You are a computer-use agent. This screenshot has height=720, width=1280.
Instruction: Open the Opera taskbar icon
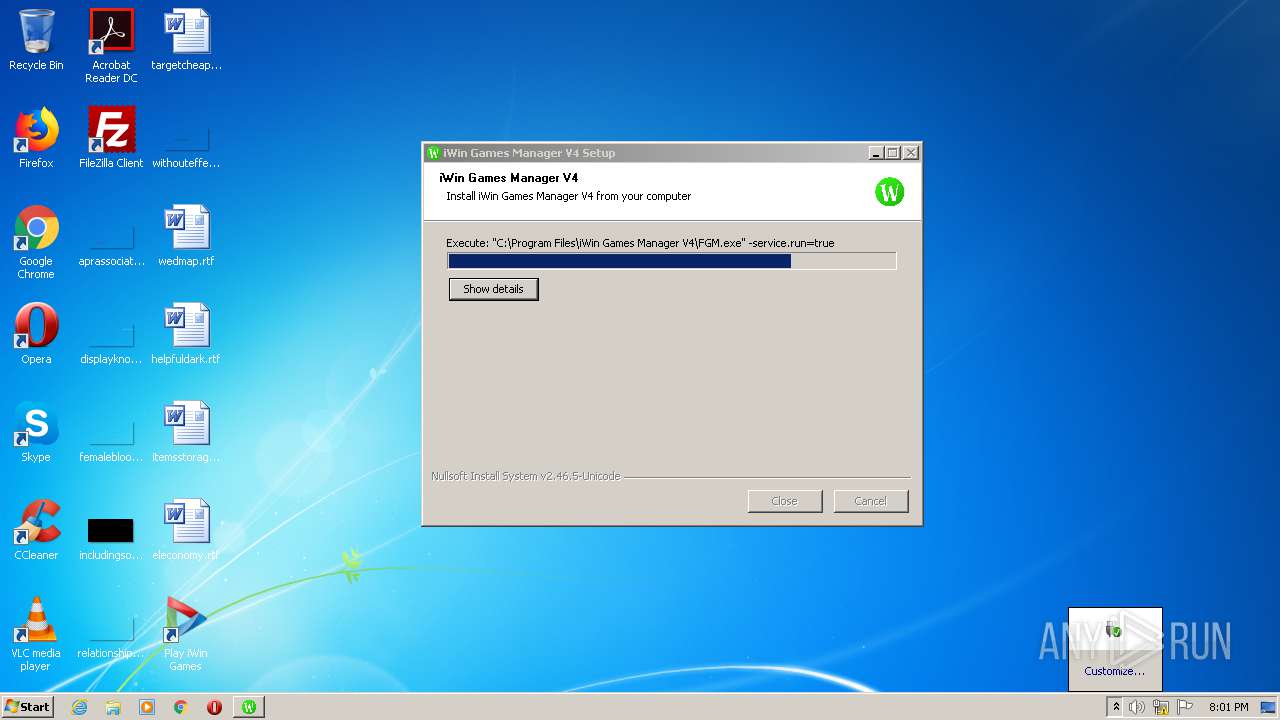point(214,707)
